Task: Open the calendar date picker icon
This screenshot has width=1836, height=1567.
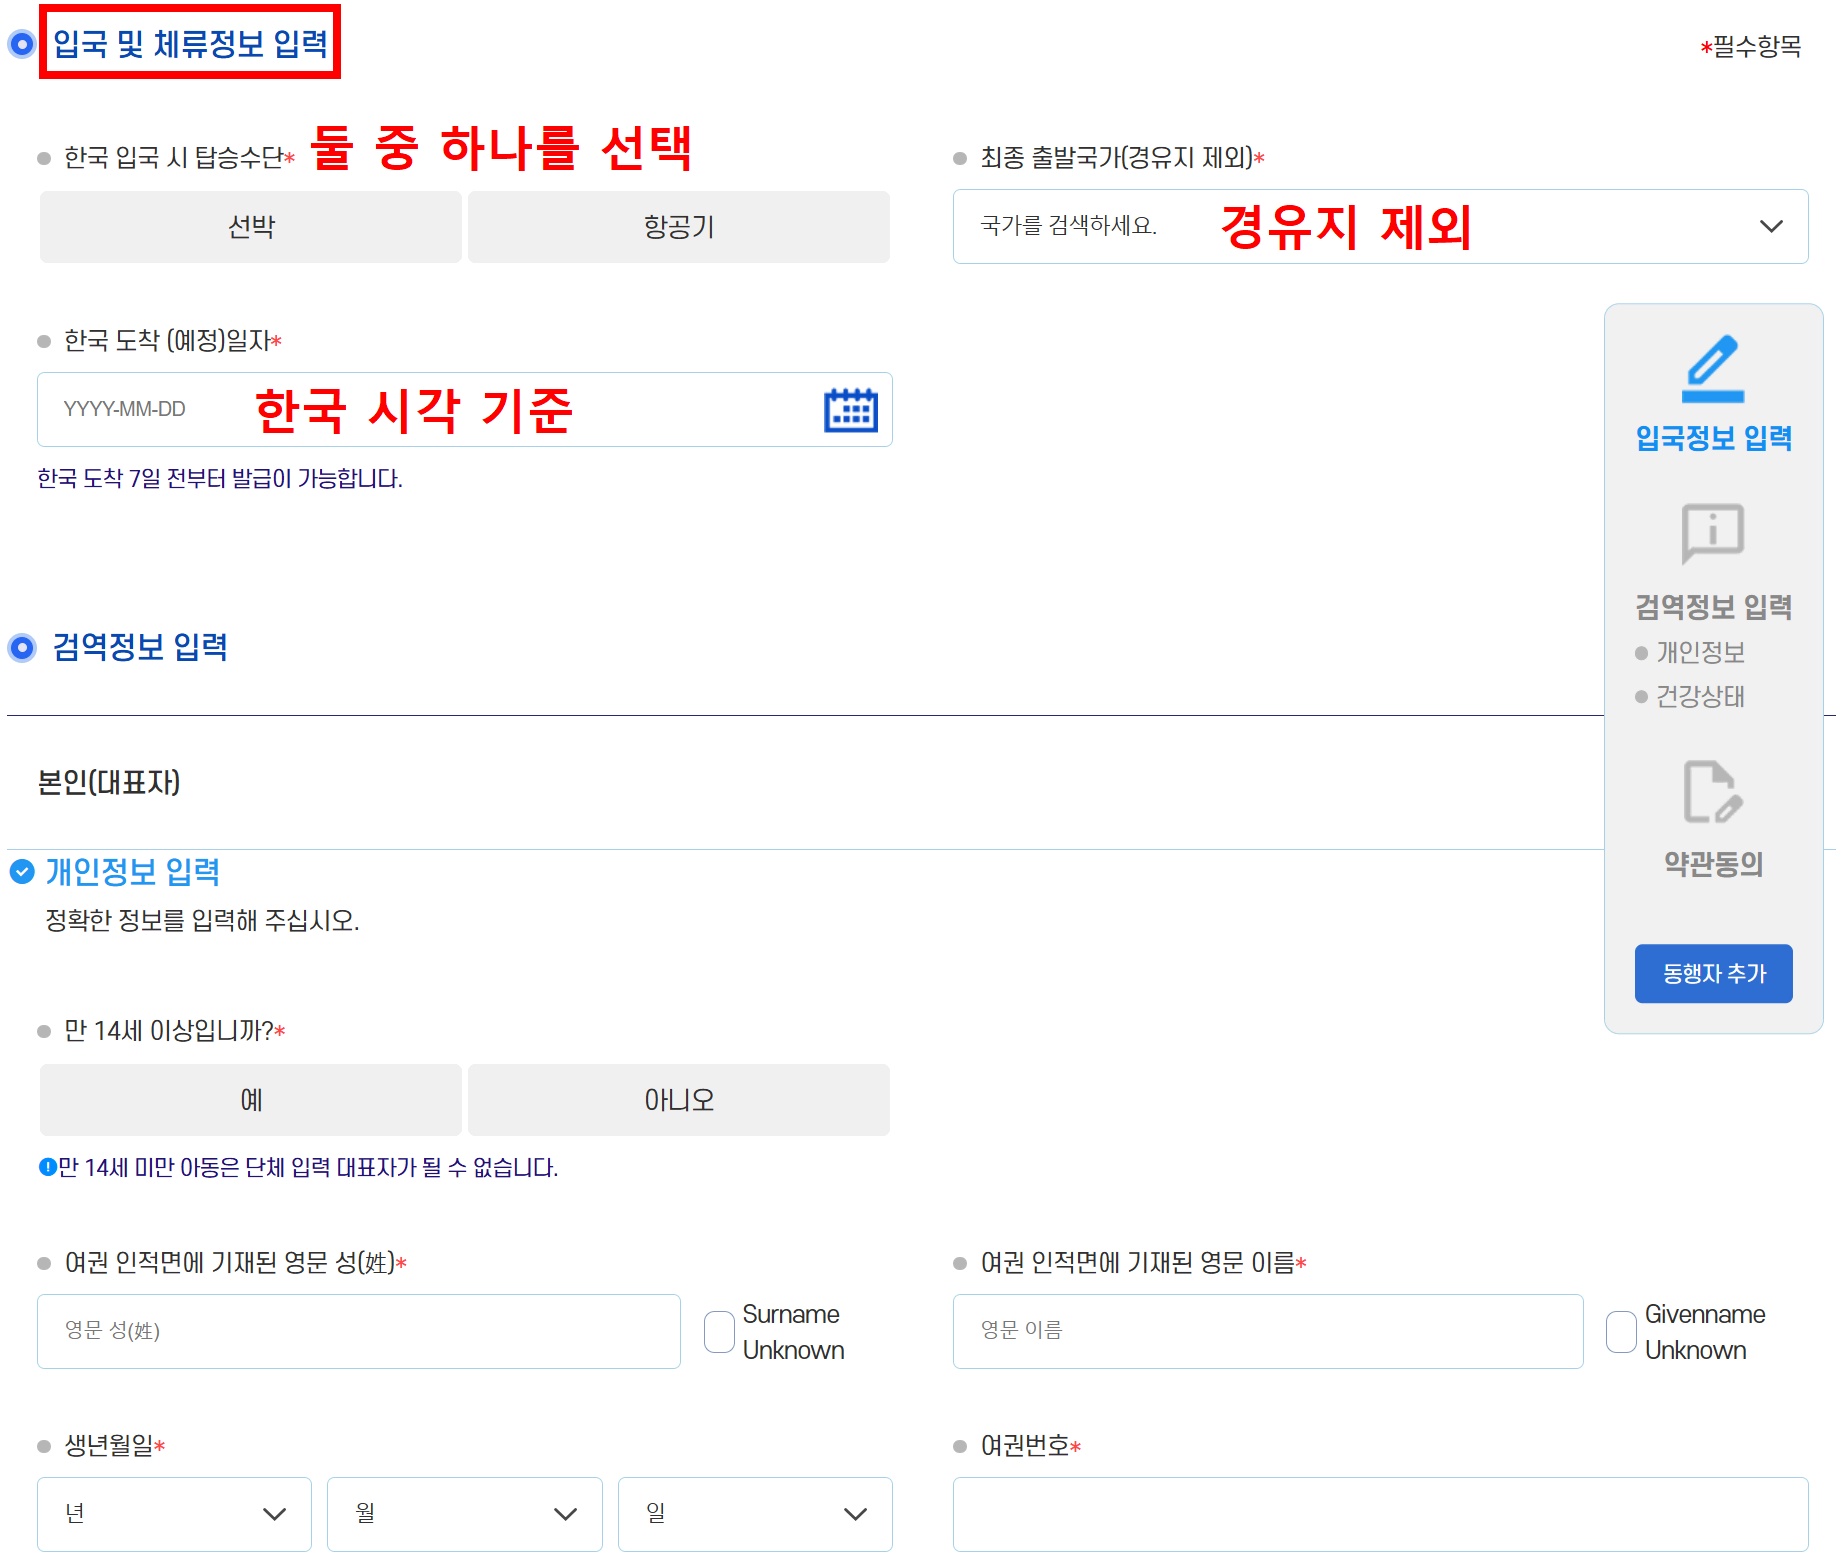Action: (850, 410)
